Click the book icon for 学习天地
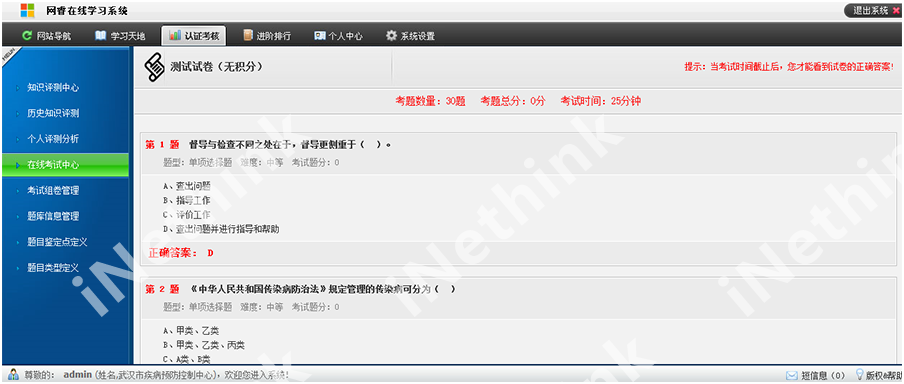The height and width of the screenshot is (384, 904). click(101, 36)
